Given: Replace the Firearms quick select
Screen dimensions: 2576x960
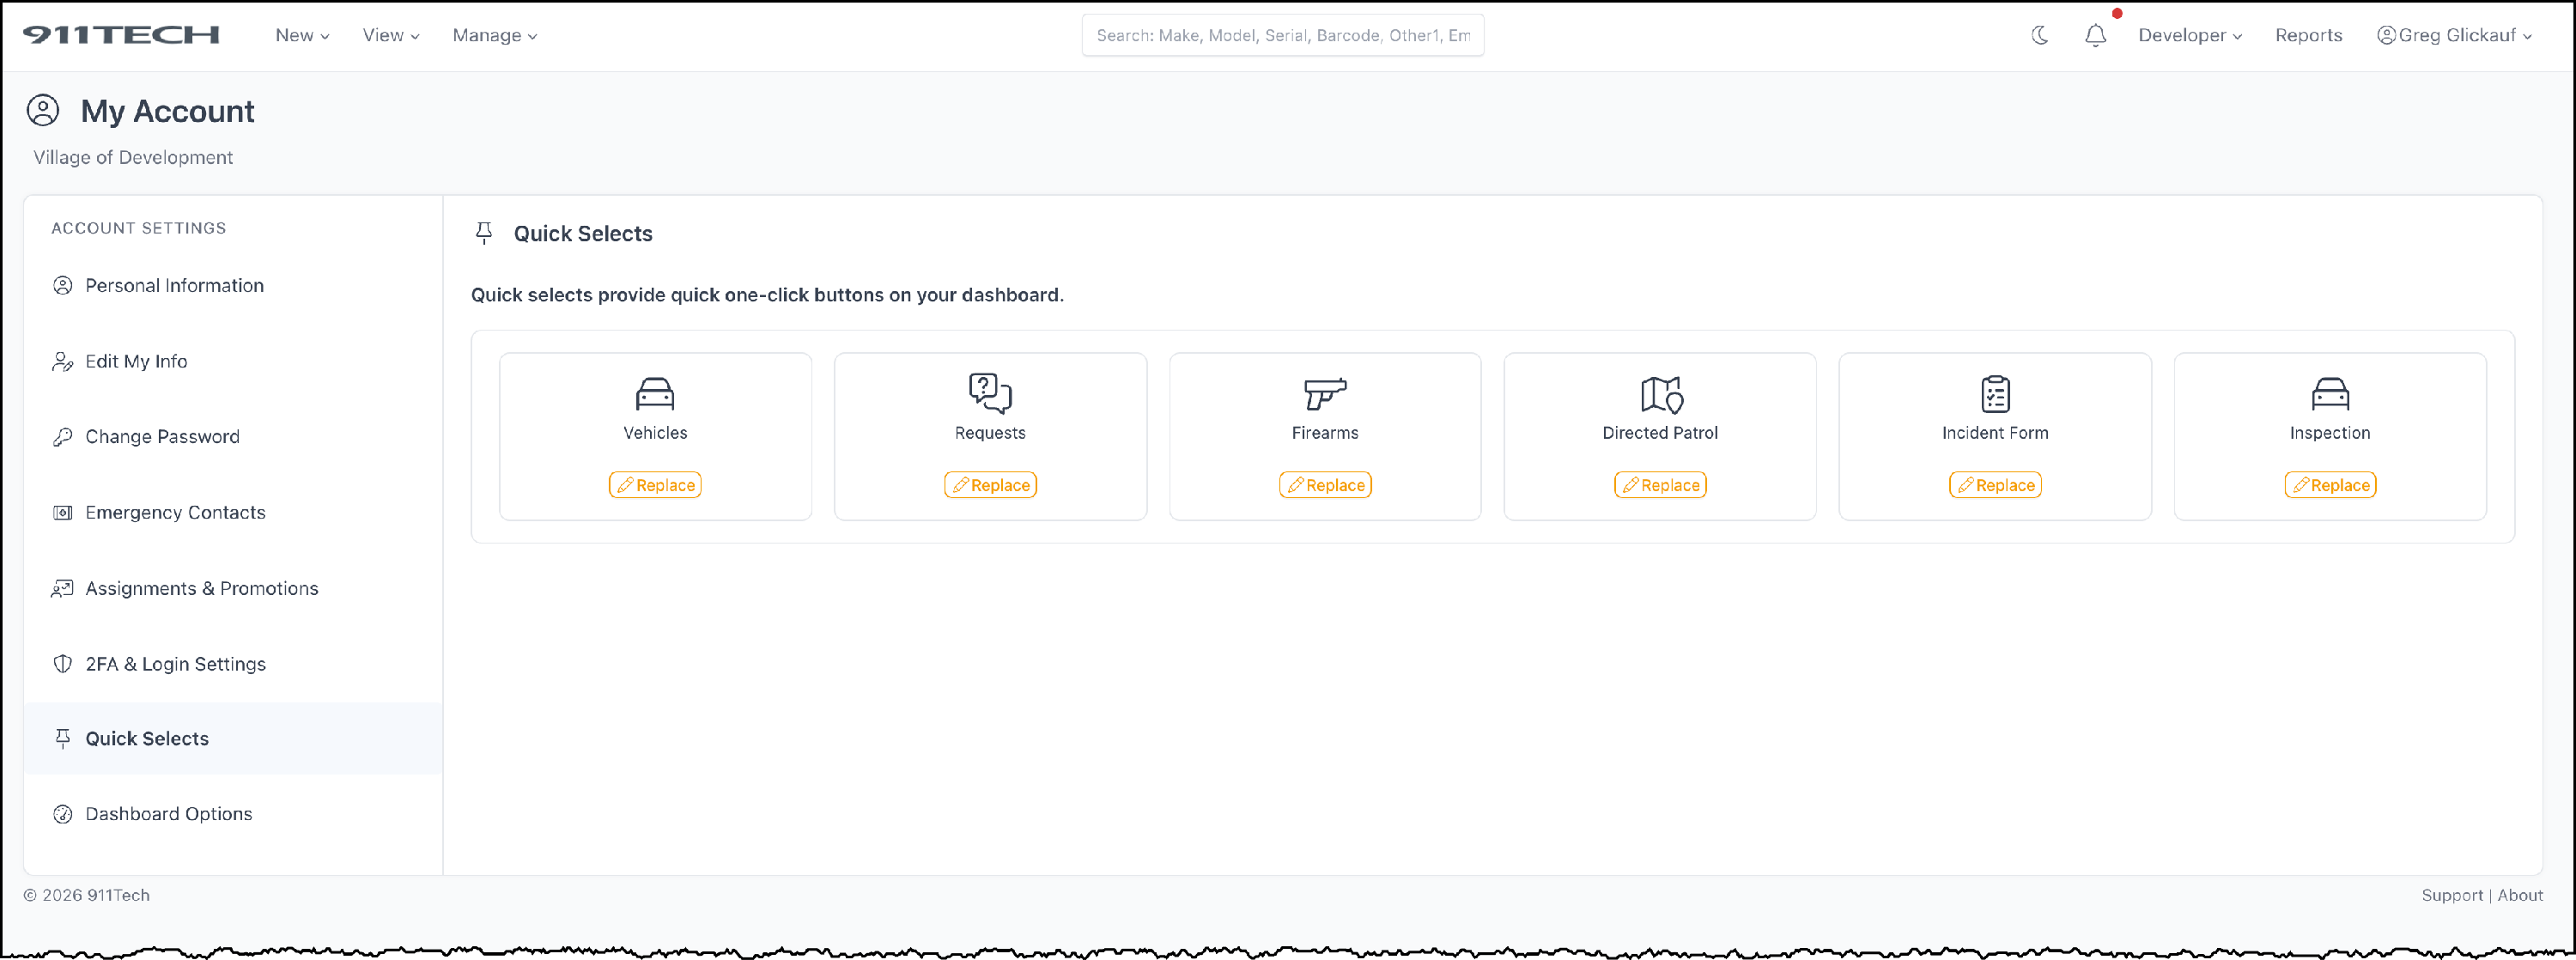Looking at the screenshot, I should (1324, 485).
